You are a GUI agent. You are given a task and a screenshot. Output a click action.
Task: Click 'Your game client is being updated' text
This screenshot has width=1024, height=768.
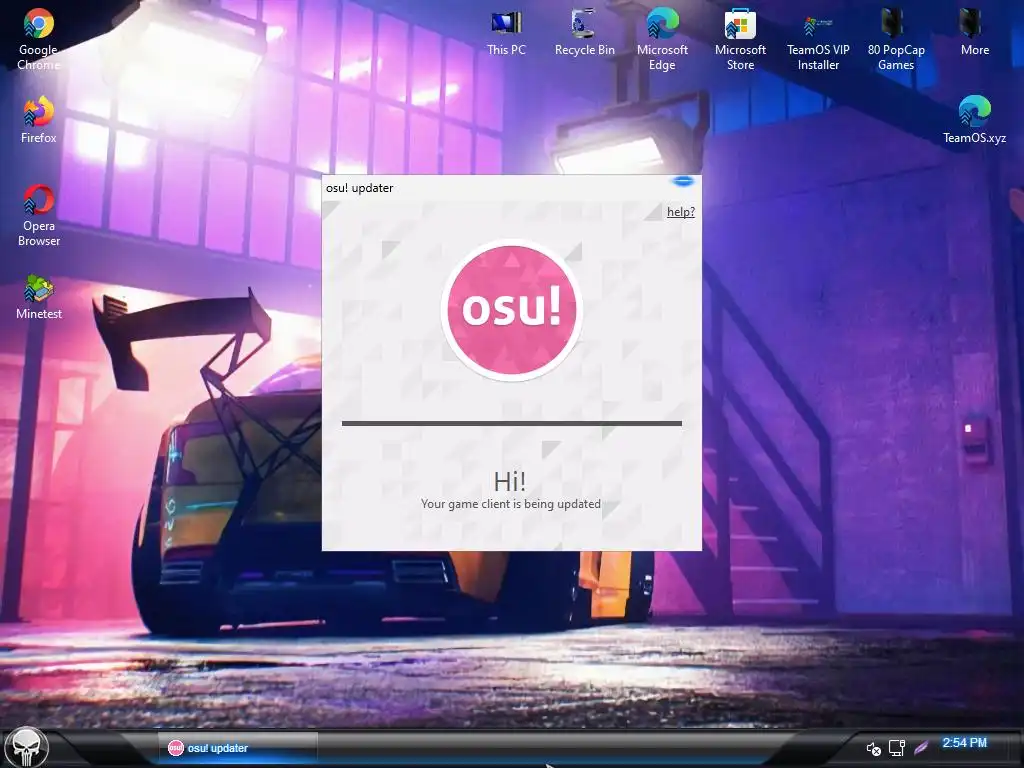511,504
